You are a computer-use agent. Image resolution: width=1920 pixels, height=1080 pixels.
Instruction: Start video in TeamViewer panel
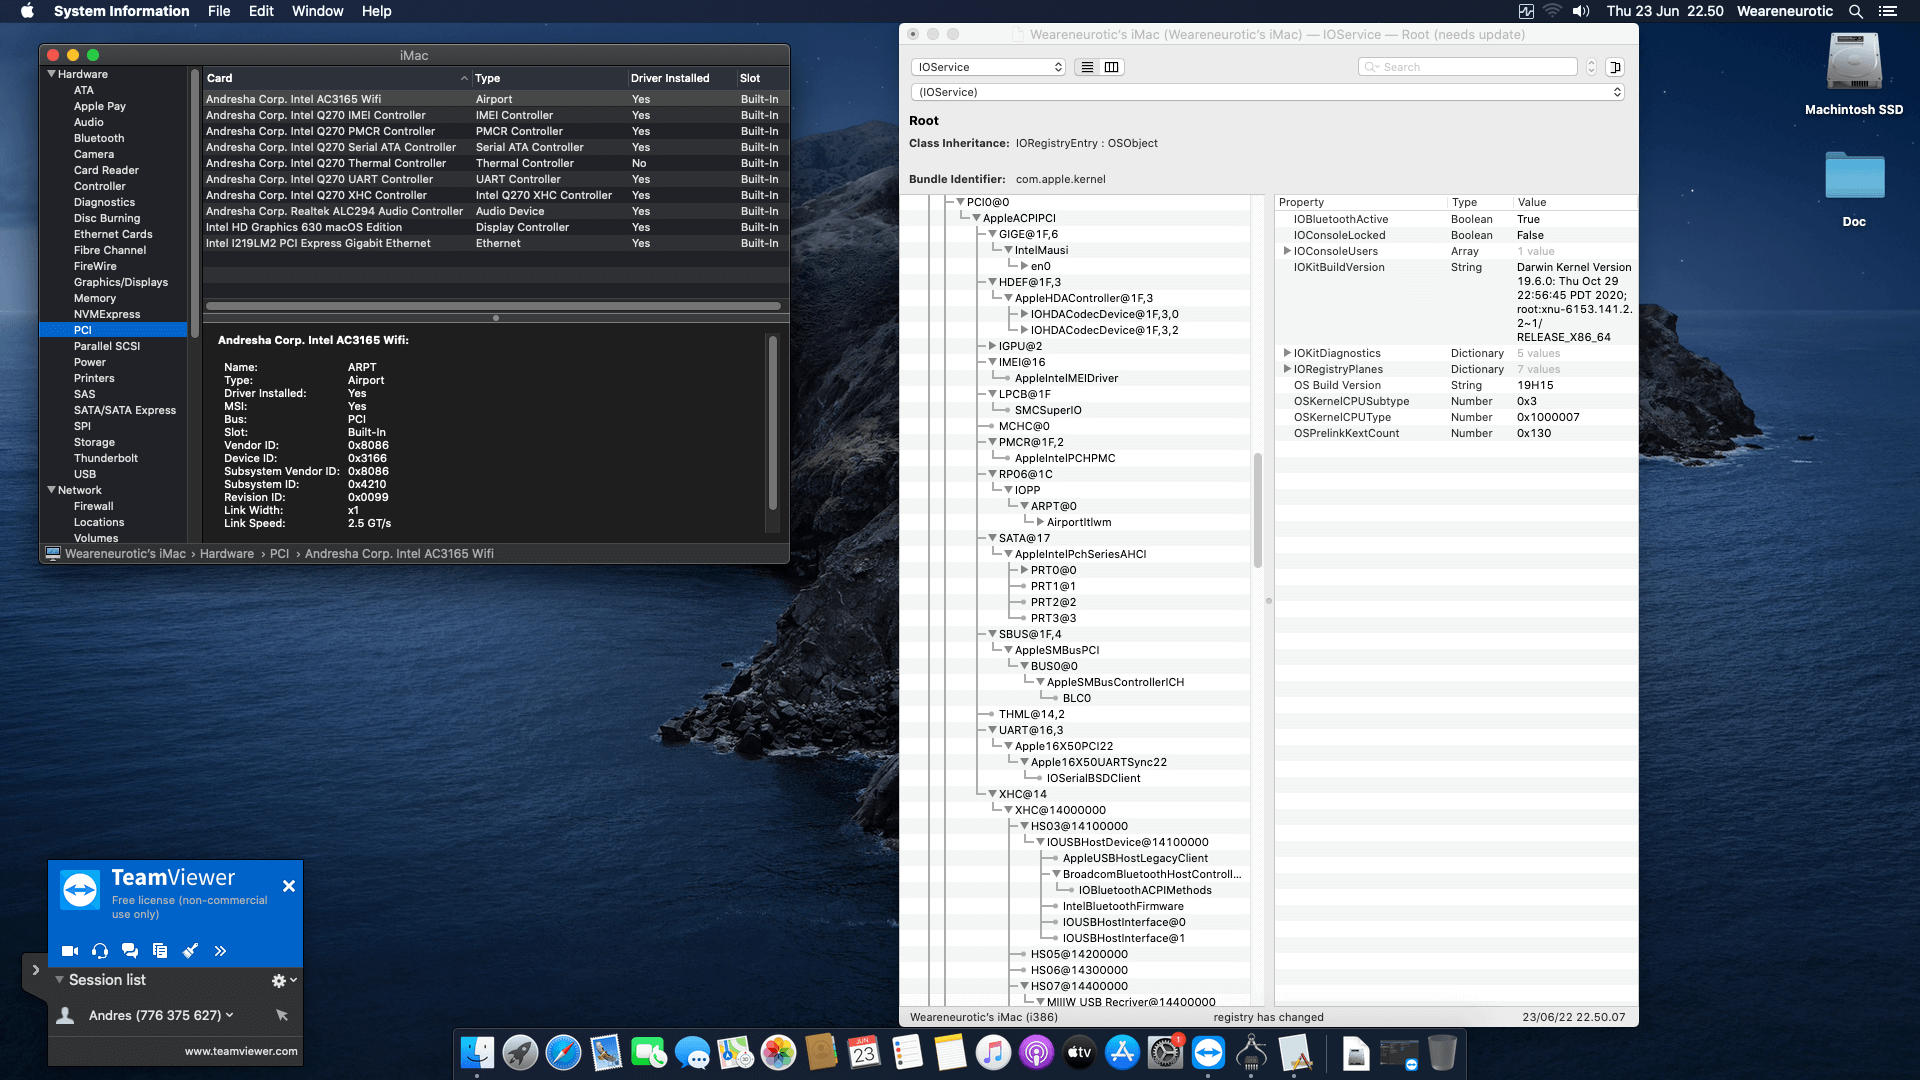[x=69, y=951]
